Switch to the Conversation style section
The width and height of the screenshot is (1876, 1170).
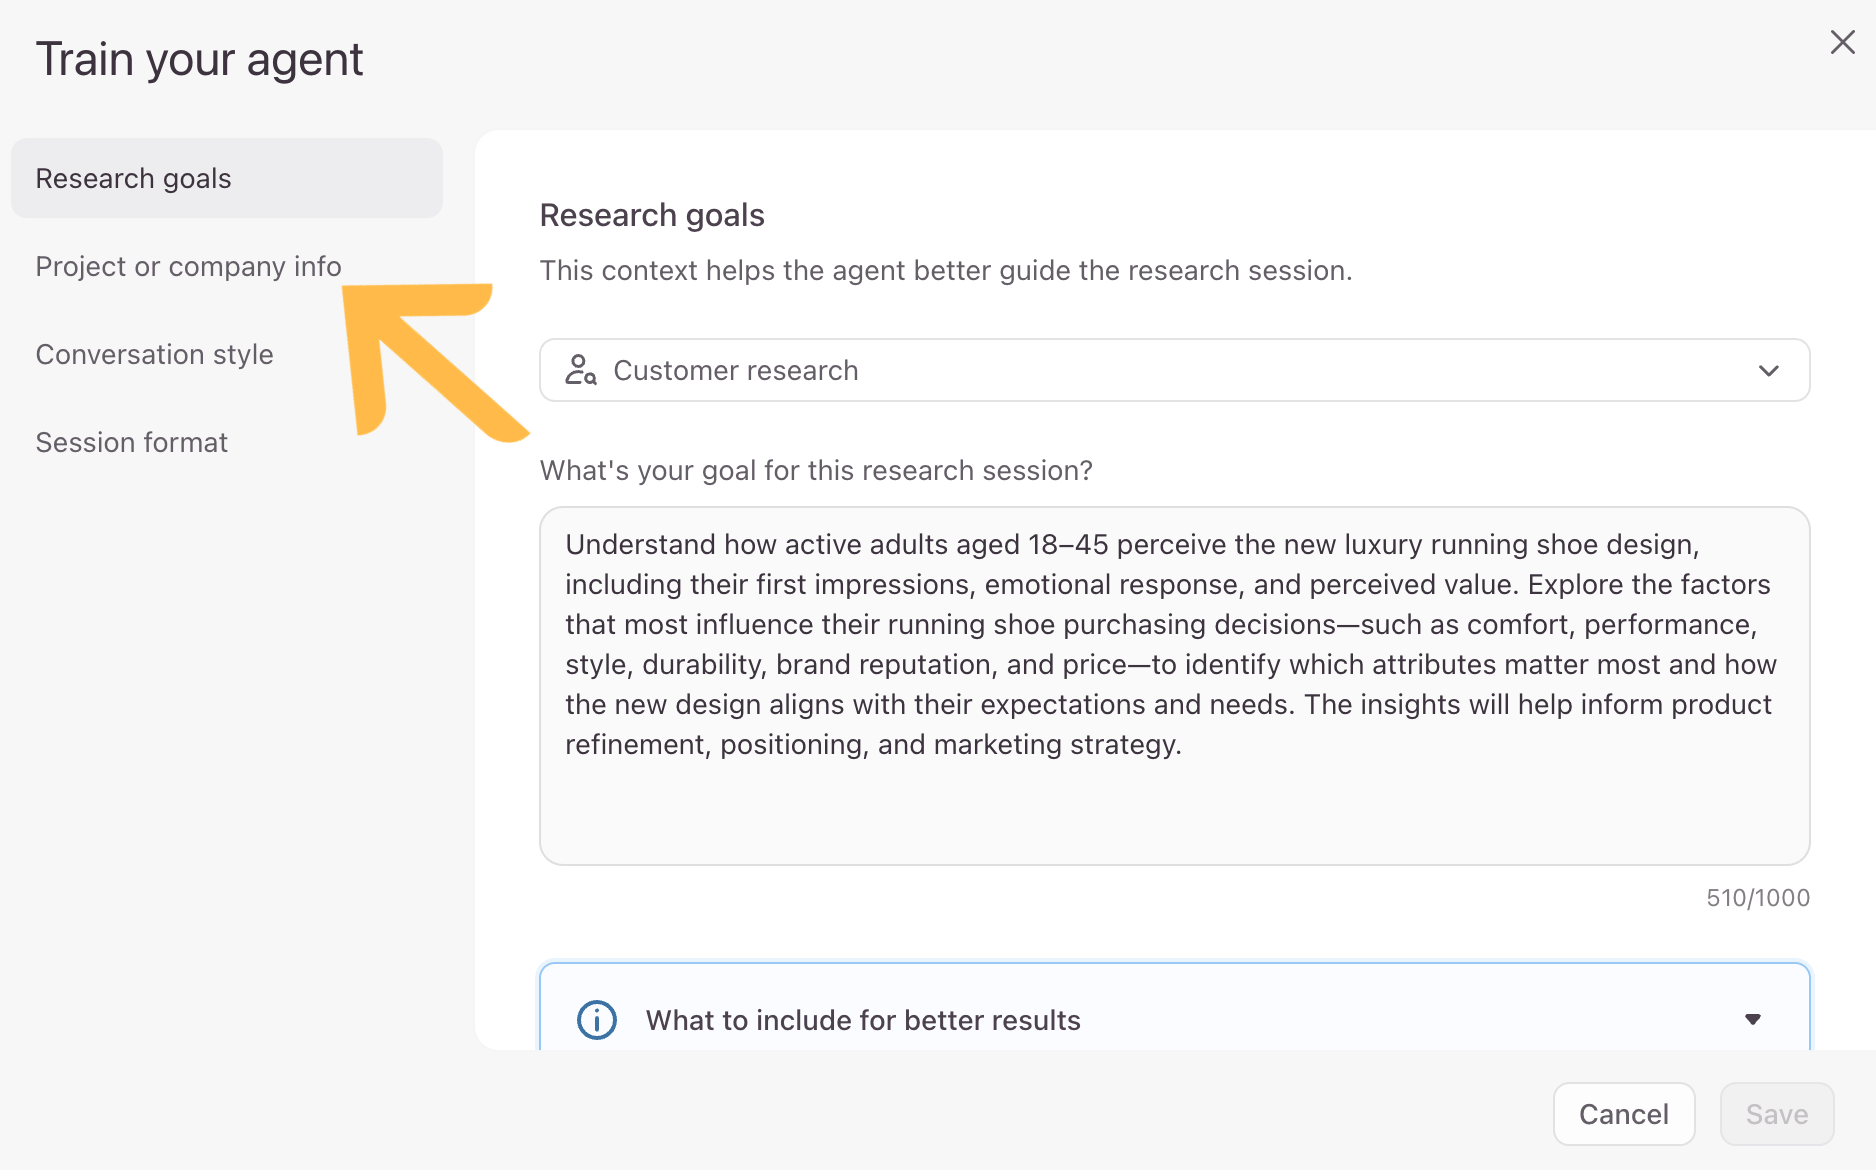coord(154,354)
